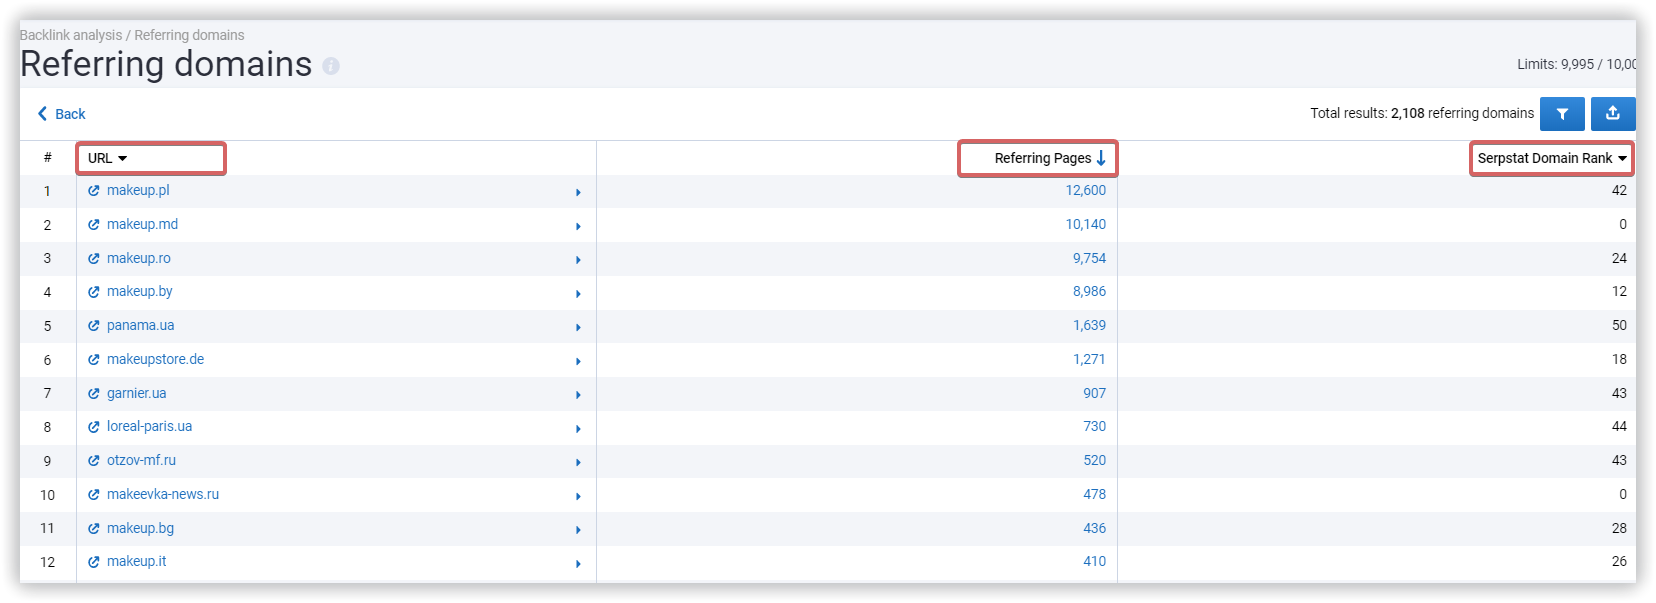Open the filter button
Screen dimensions: 1656x603
[x=1562, y=114]
